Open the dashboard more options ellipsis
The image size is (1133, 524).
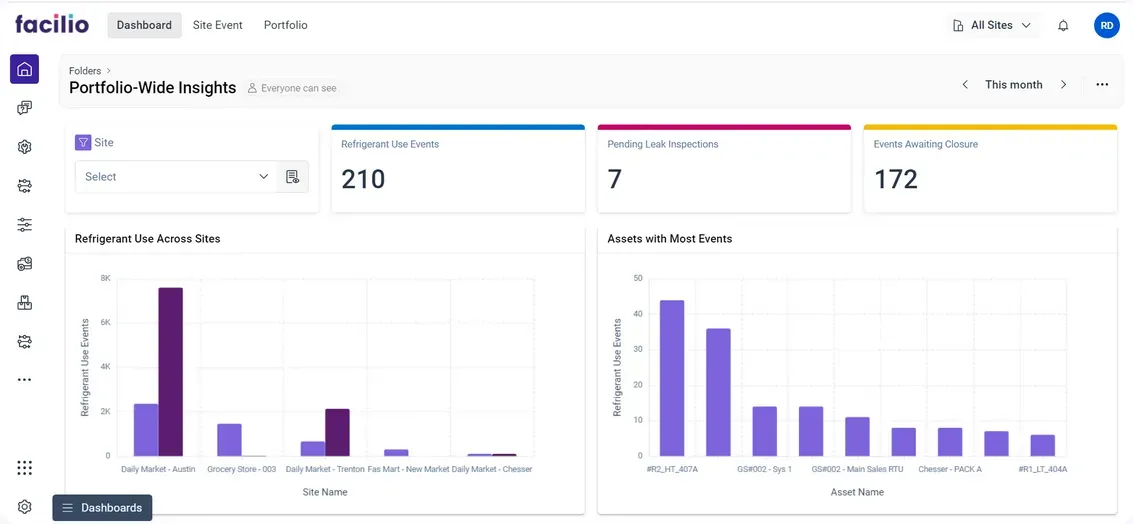click(x=1102, y=85)
